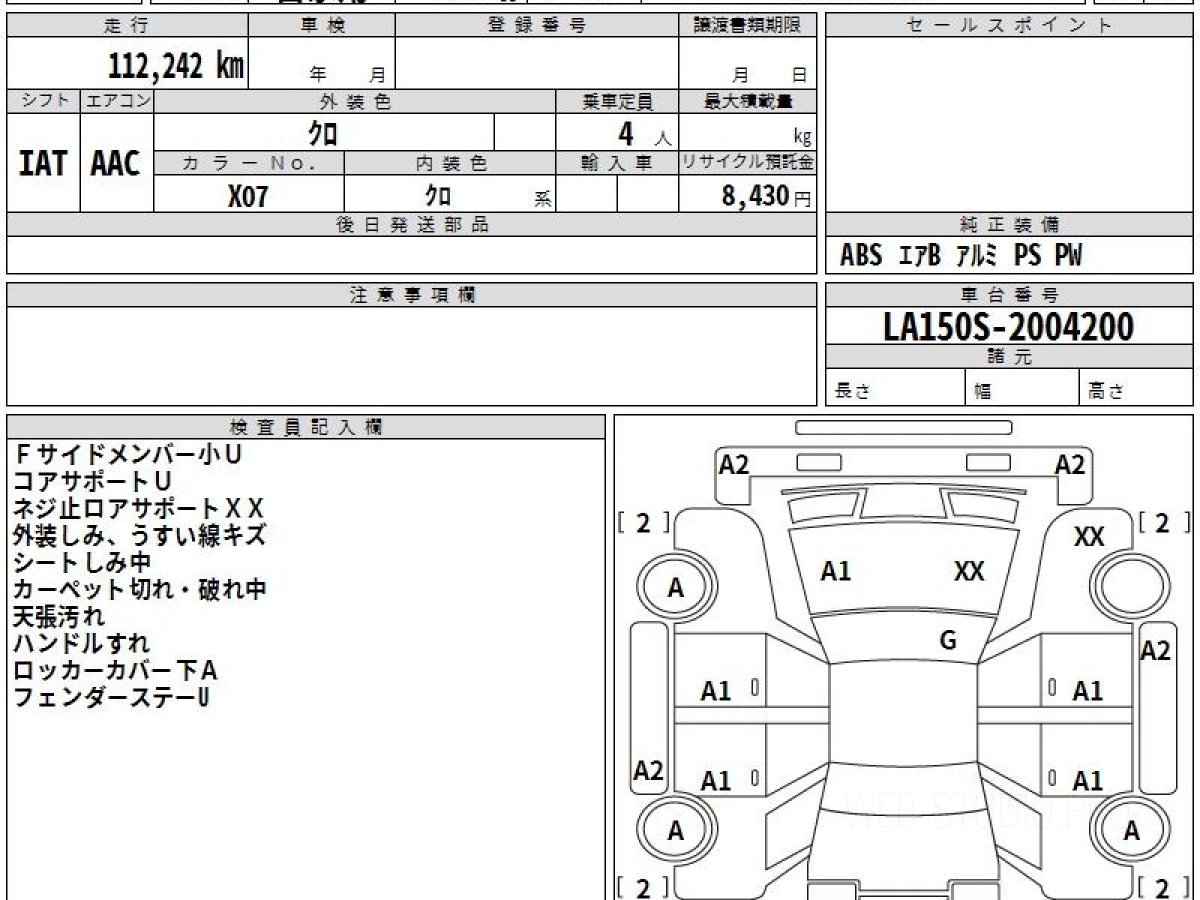Select the 走行 column header

(127, 26)
